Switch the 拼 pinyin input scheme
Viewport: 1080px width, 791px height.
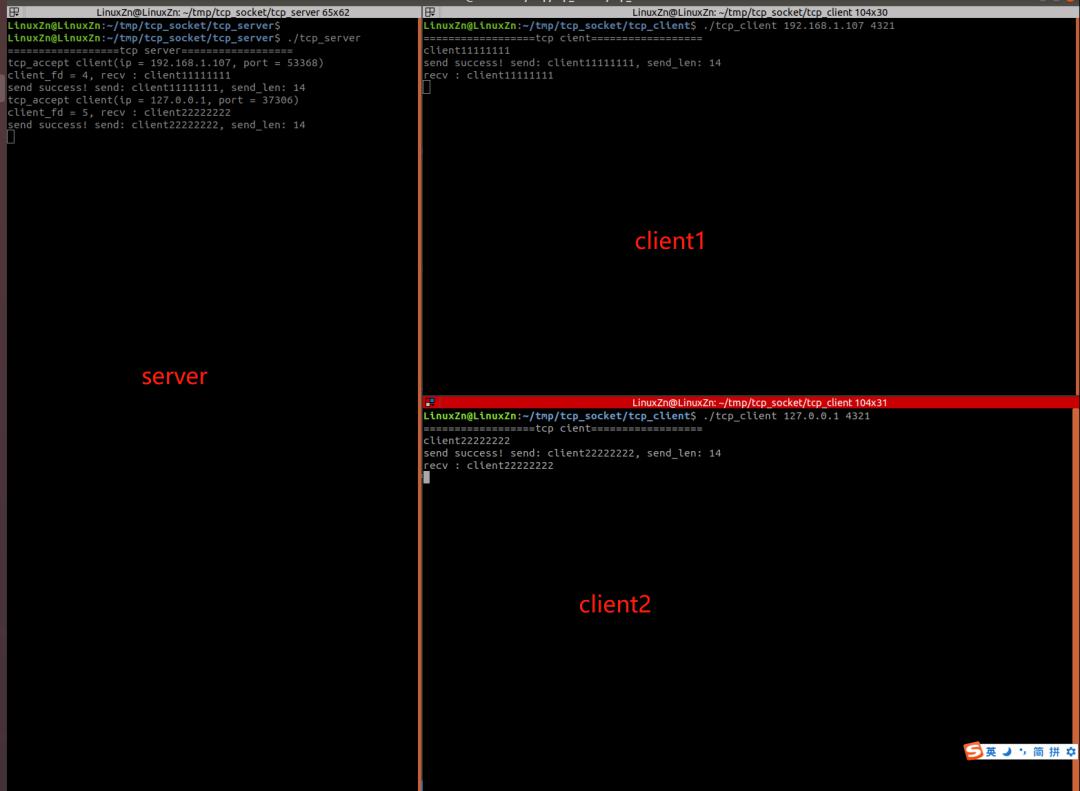(1054, 752)
